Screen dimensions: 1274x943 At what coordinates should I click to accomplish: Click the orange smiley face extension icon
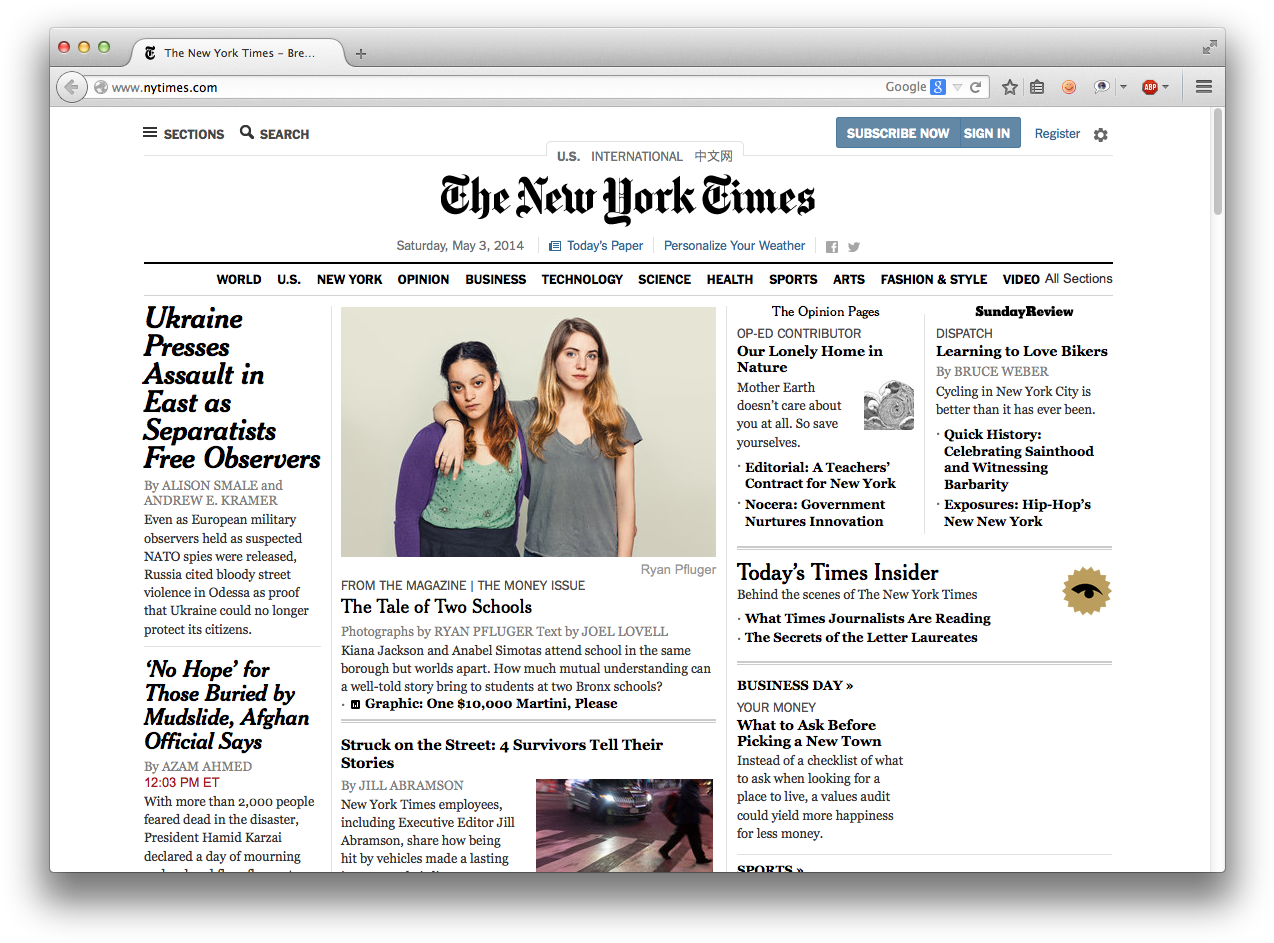click(x=1069, y=87)
